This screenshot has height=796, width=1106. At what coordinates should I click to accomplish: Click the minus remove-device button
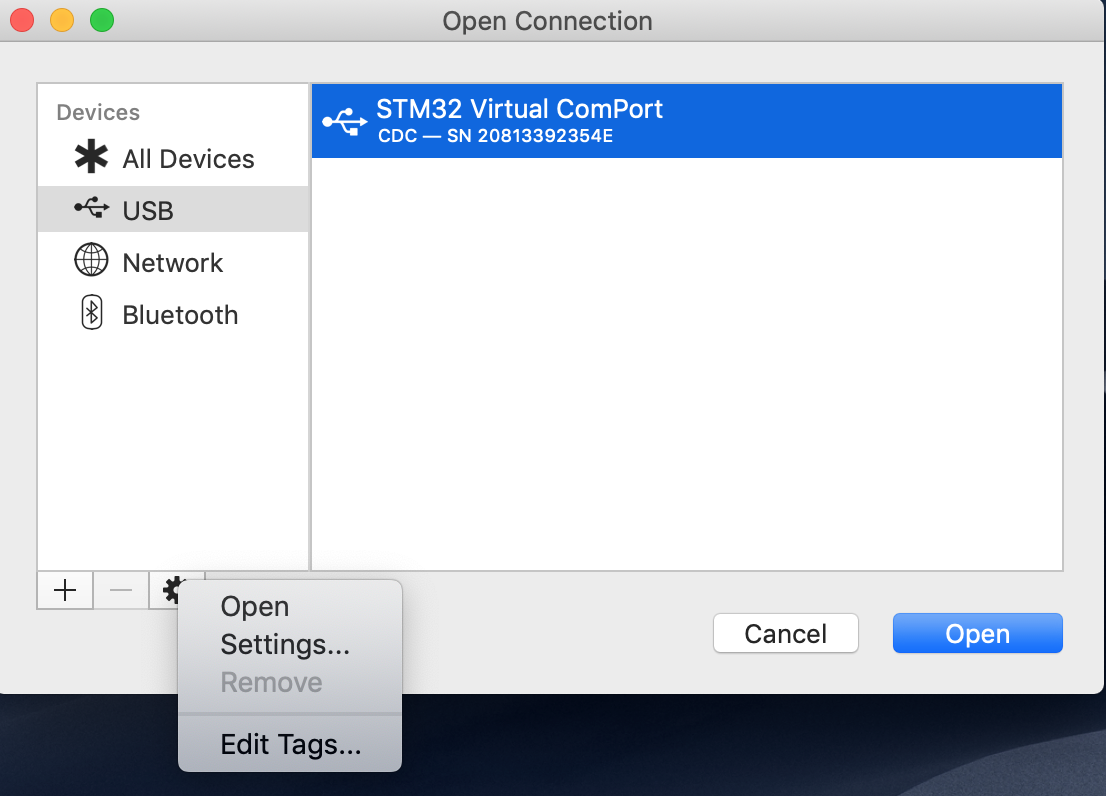click(121, 590)
